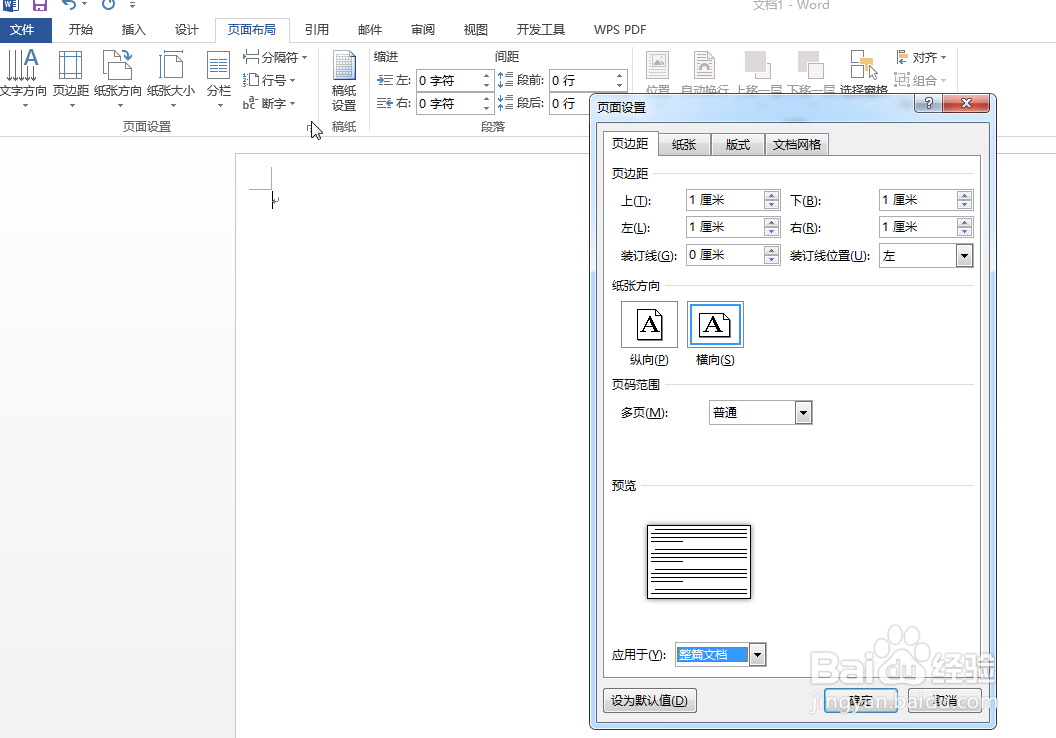
Task: Click the Undo icon in quick access toolbar
Action: pos(69,5)
